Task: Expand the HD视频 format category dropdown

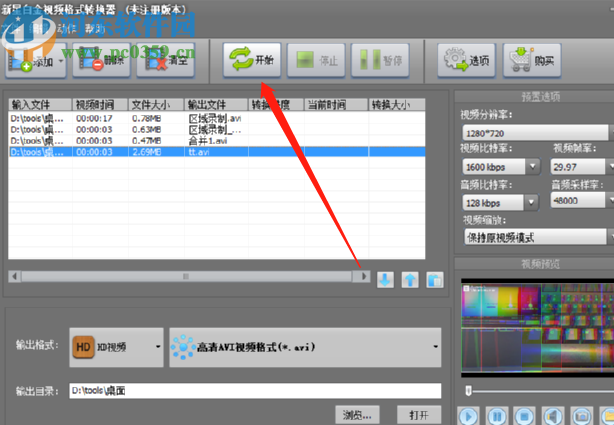Action: (157, 348)
